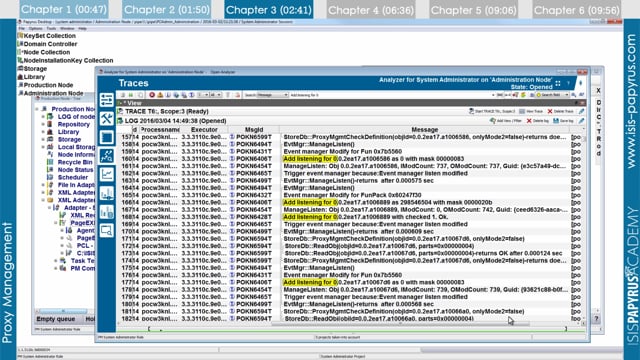The image size is (640, 360).
Task: Jump to Chapter 1 (00:47) tab
Action: pos(64,10)
